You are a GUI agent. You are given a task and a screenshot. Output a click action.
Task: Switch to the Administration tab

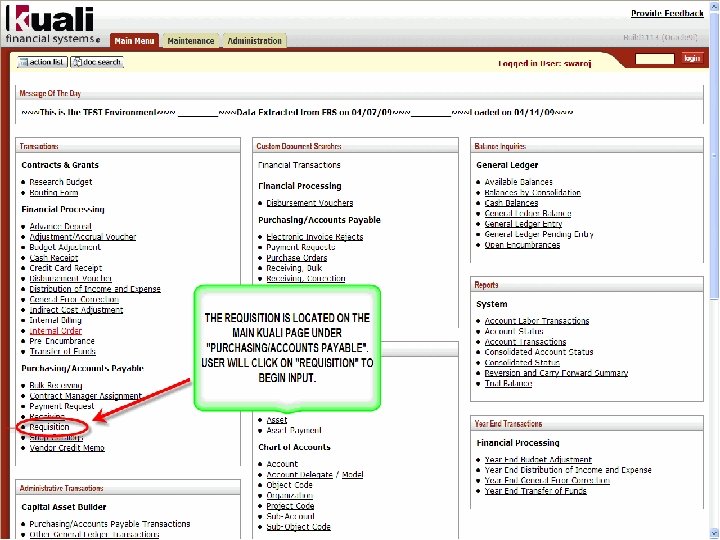(x=254, y=41)
